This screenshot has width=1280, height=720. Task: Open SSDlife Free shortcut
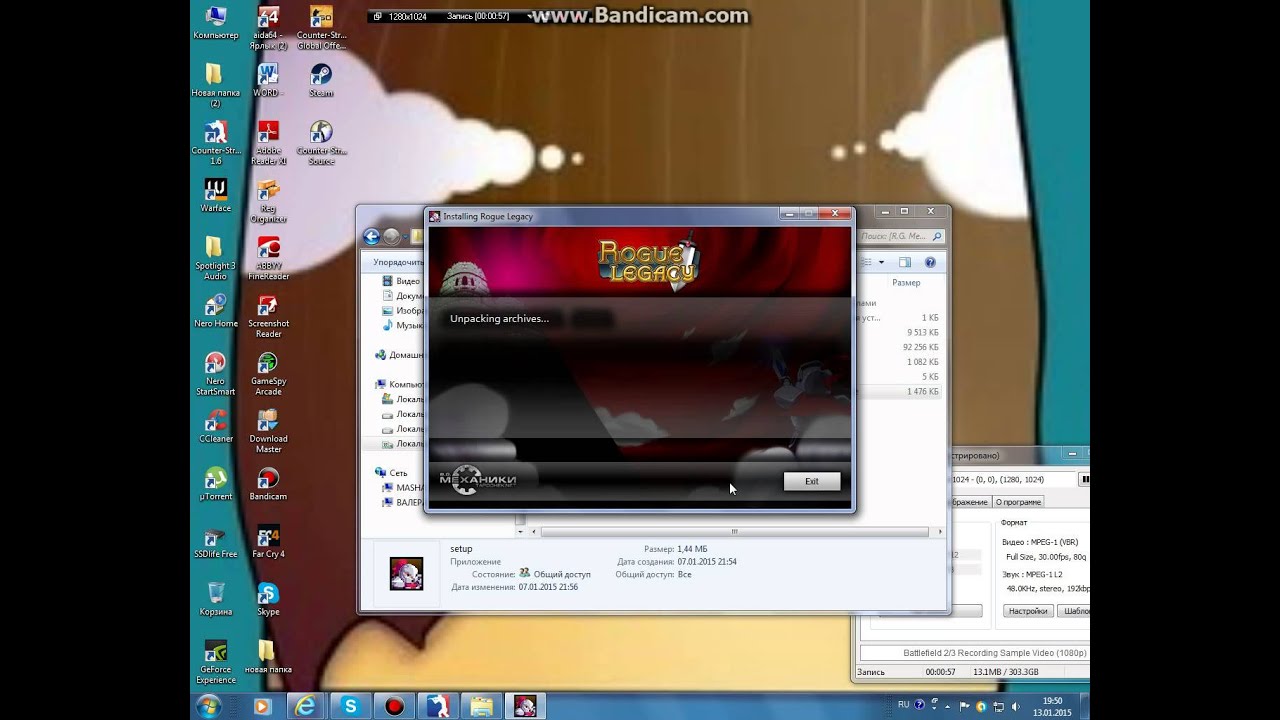[x=215, y=541]
